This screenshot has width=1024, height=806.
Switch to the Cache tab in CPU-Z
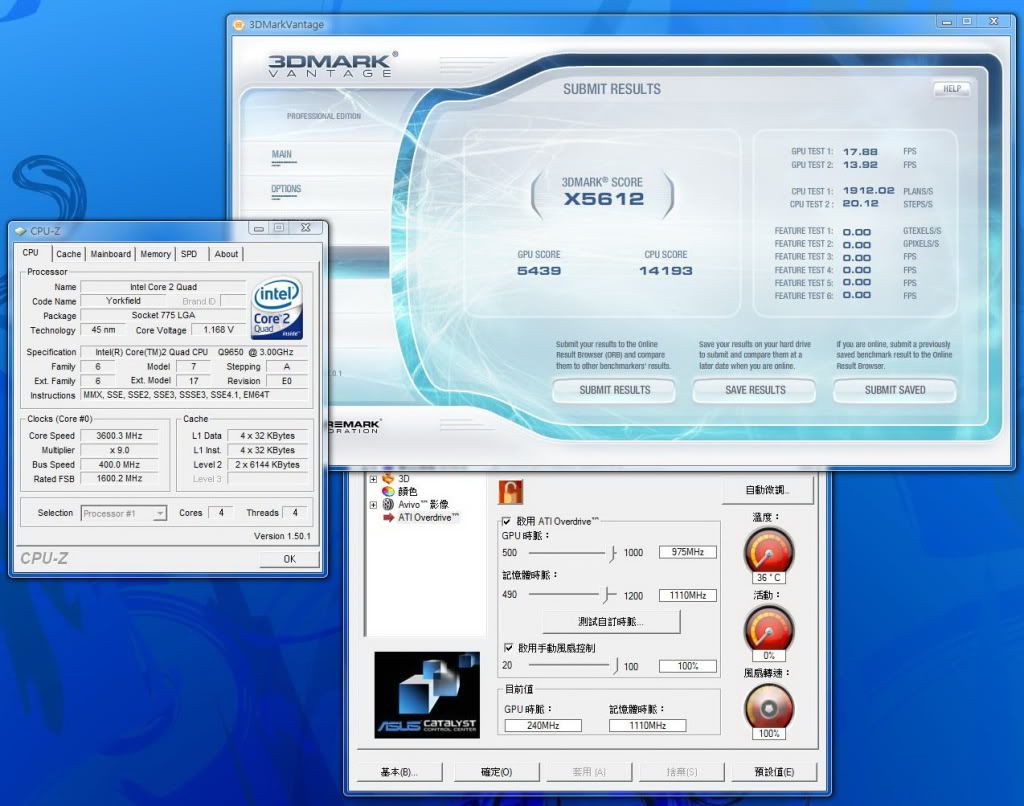(x=69, y=254)
